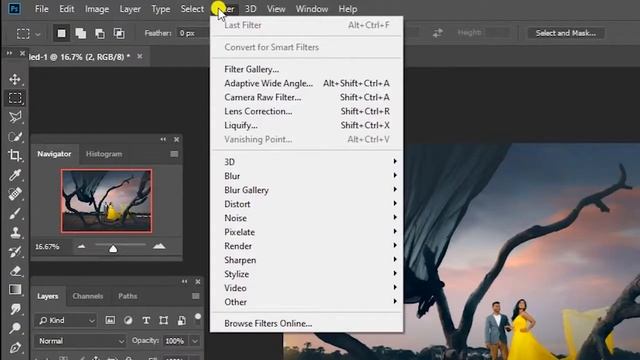640x360 pixels.
Task: Switch to the Paths tab
Action: tap(128, 296)
